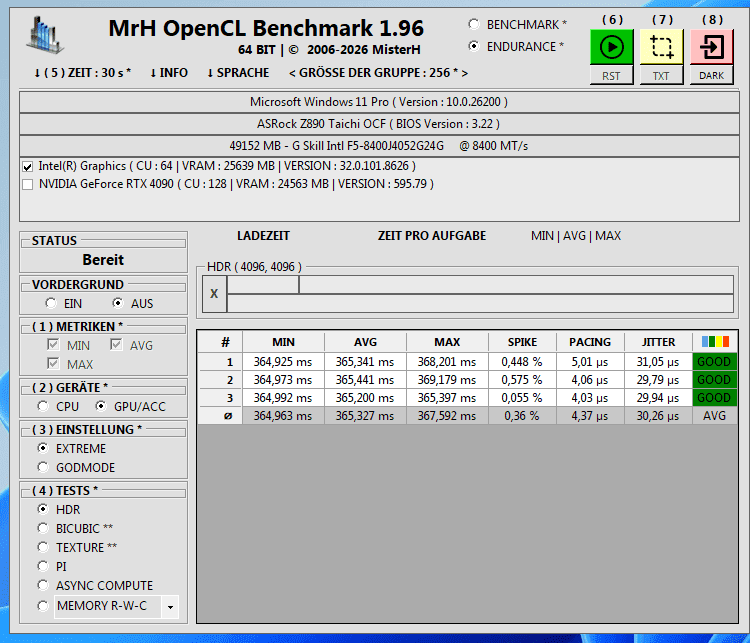The height and width of the screenshot is (643, 750).
Task: Click the X button beside HDR progress bar
Action: (x=214, y=294)
